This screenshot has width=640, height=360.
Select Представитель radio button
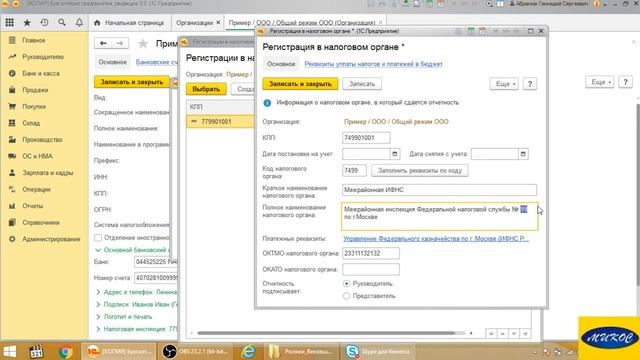[x=347, y=296]
